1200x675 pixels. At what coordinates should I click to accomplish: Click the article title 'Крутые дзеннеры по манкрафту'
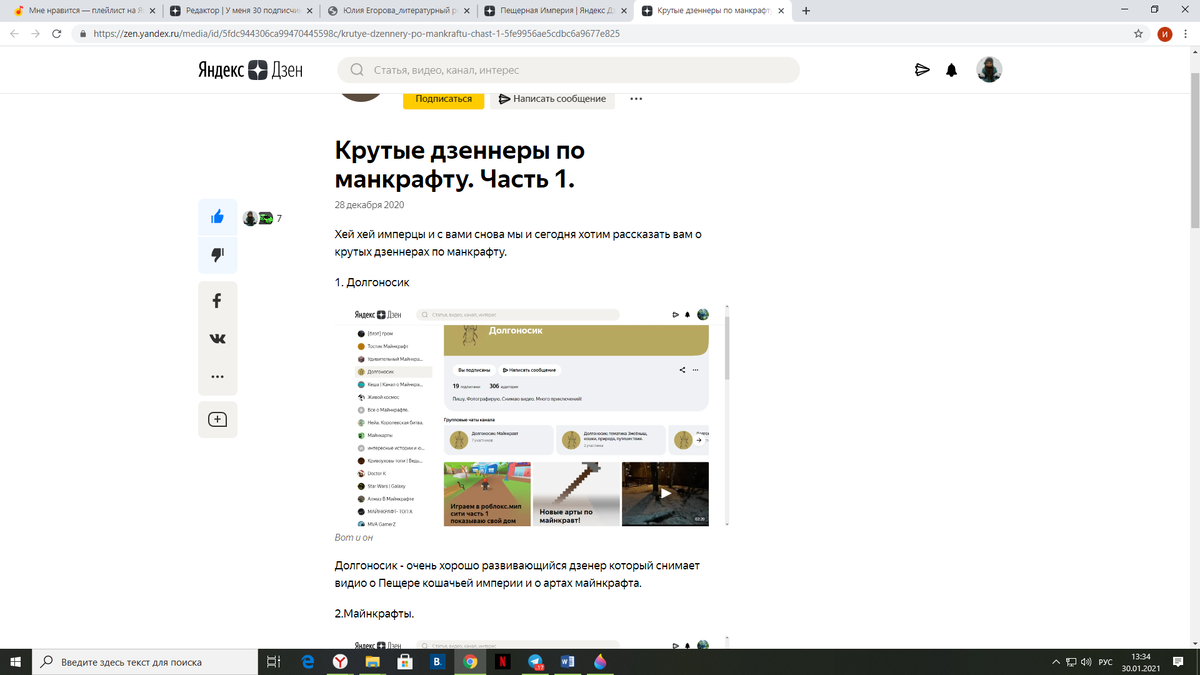(459, 165)
